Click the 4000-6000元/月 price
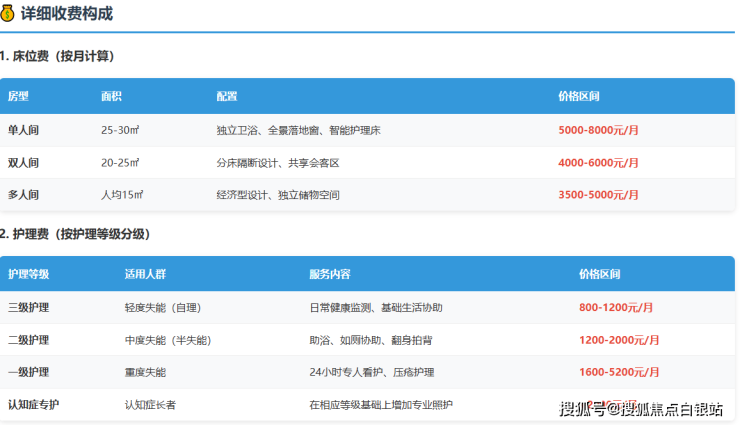 coord(598,162)
